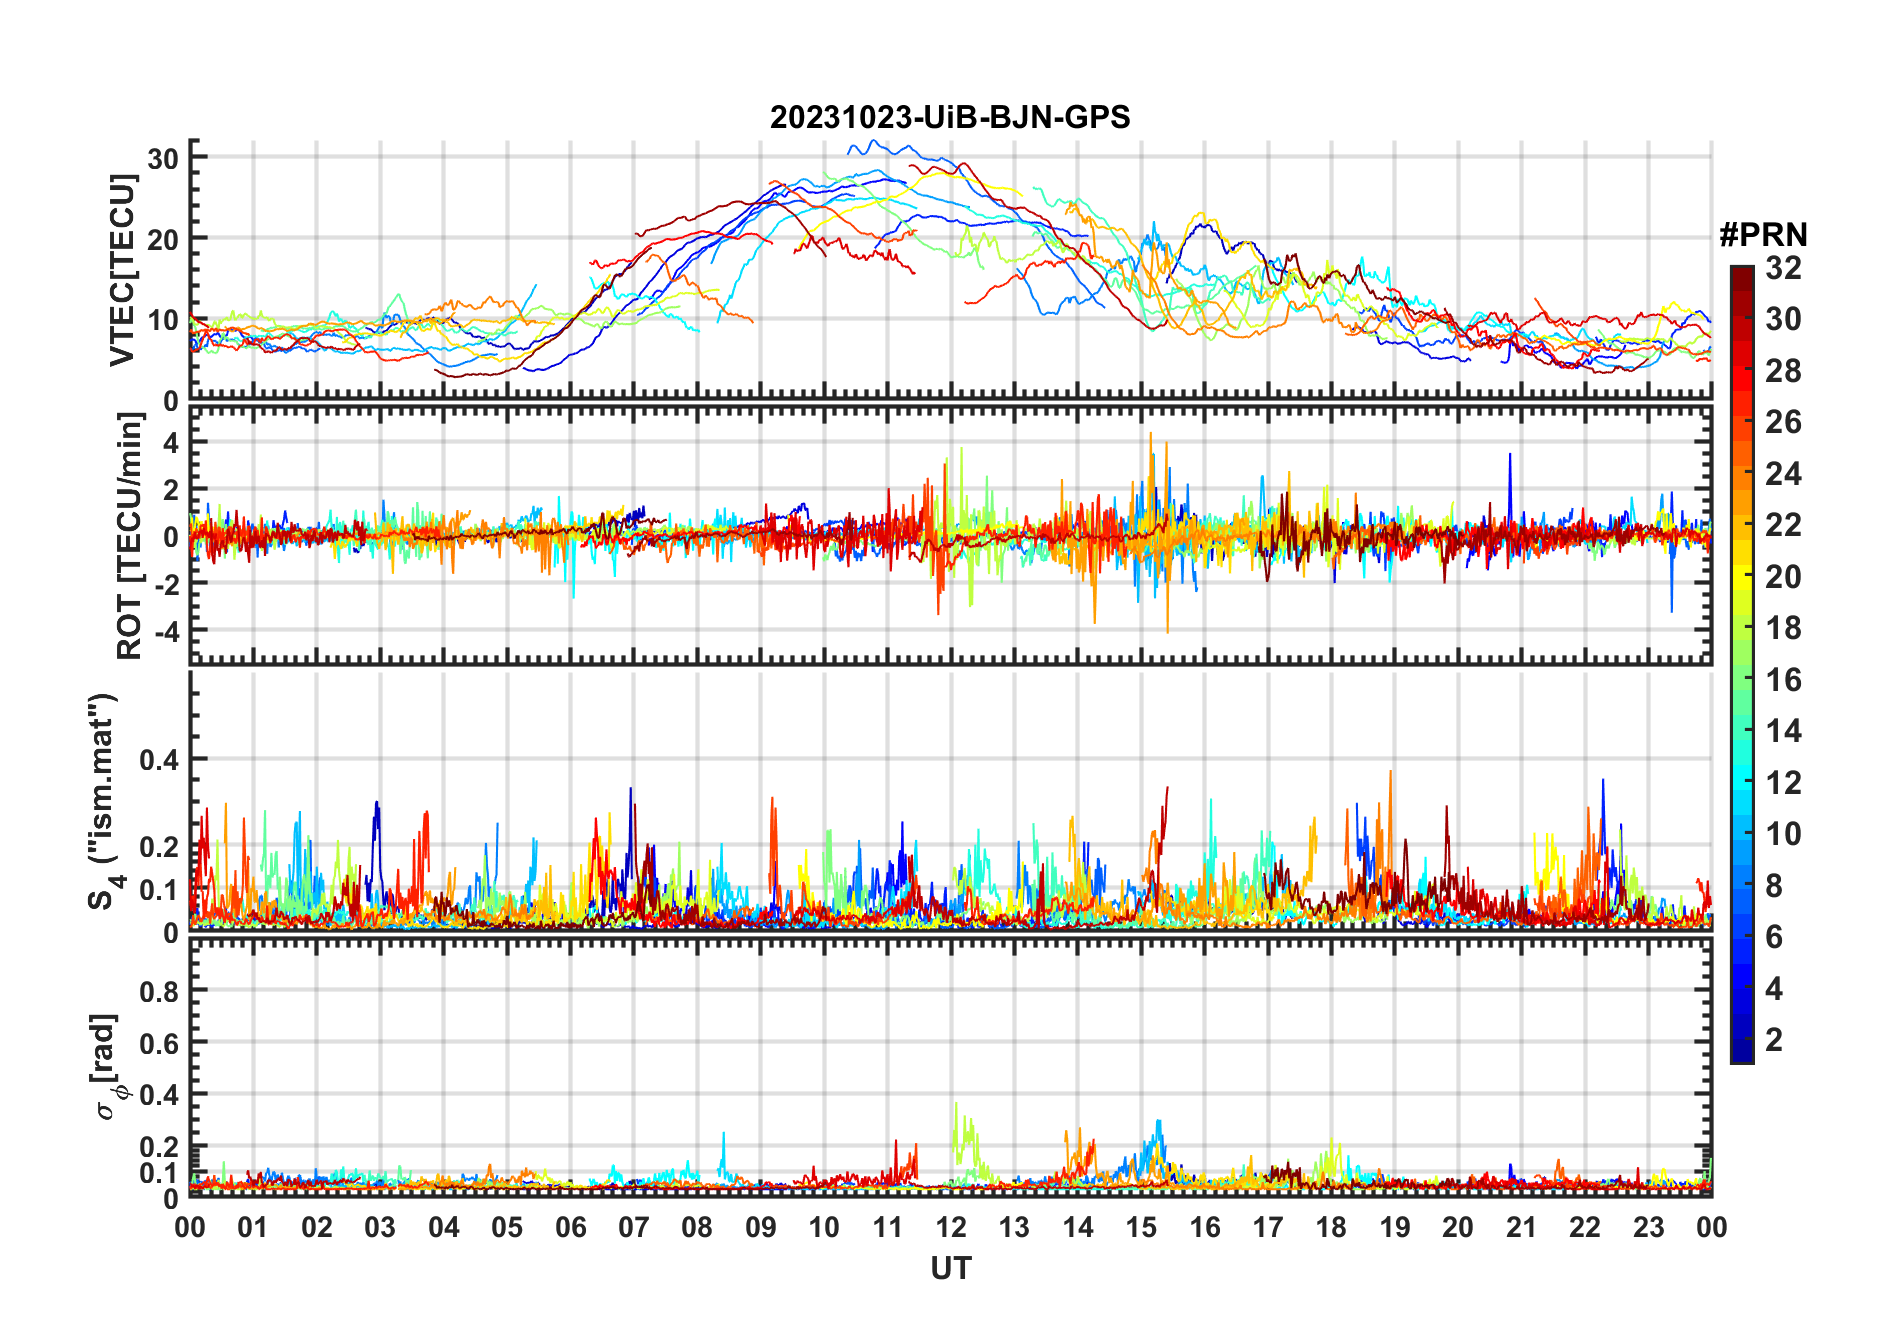Image resolution: width=1902 pixels, height=1330 pixels.
Task: Click colorbar tick label 28
Action: 1783,371
